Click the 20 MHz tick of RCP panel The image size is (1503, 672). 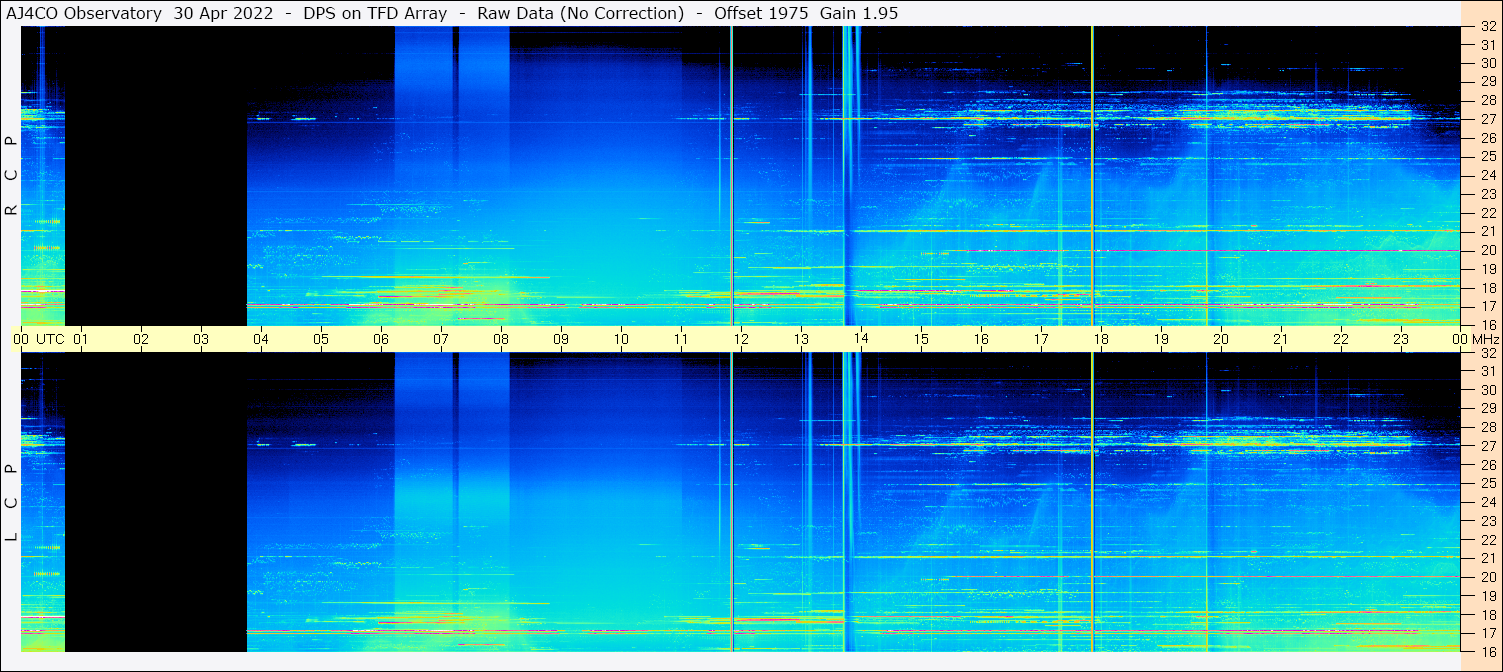point(1488,250)
